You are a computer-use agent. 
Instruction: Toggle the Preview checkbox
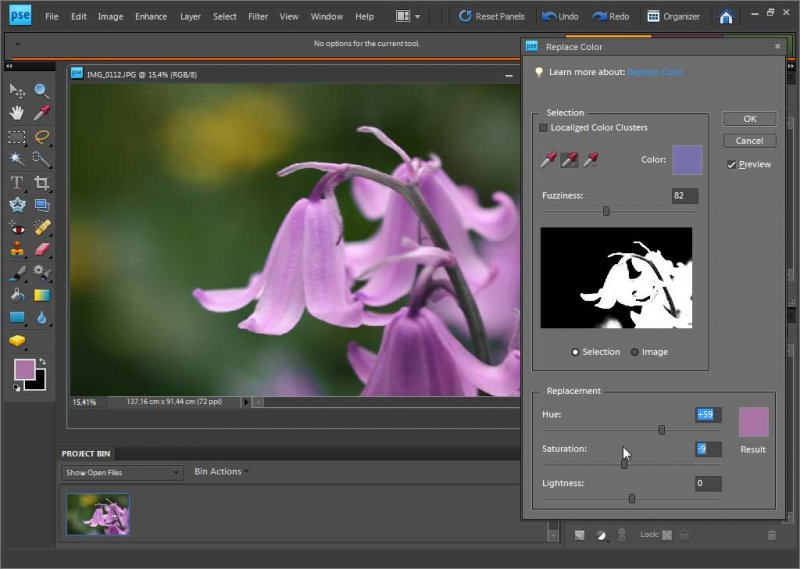pyautogui.click(x=732, y=164)
